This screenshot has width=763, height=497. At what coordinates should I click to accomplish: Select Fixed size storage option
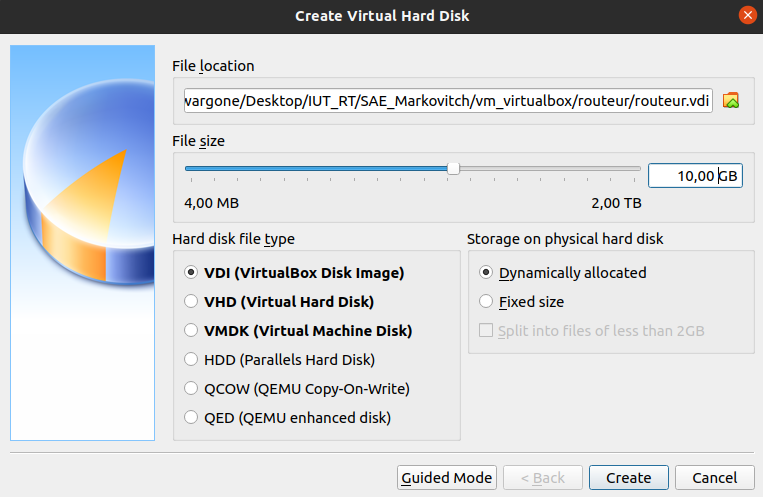[486, 301]
